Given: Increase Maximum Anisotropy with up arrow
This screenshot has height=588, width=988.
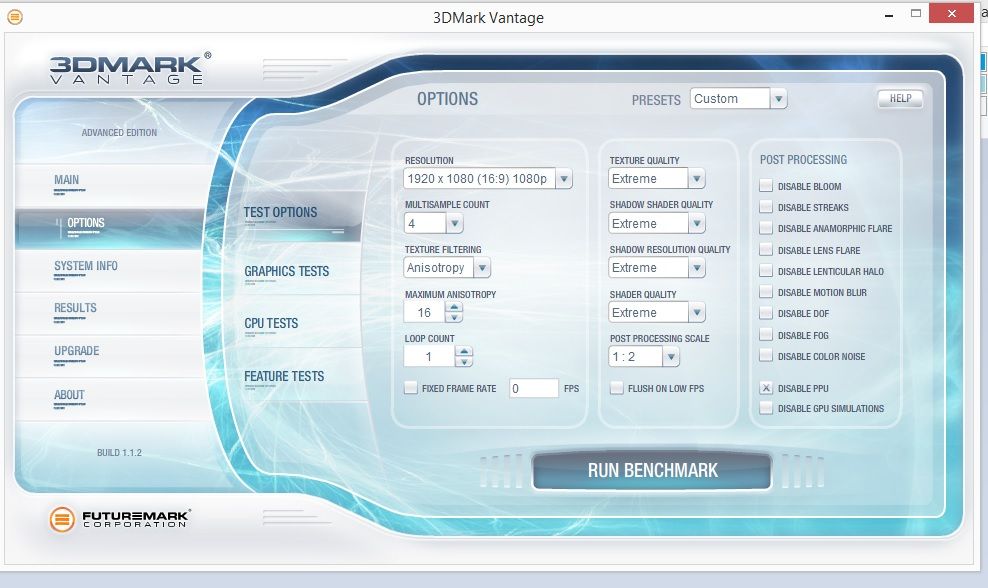Looking at the screenshot, I should [x=454, y=307].
